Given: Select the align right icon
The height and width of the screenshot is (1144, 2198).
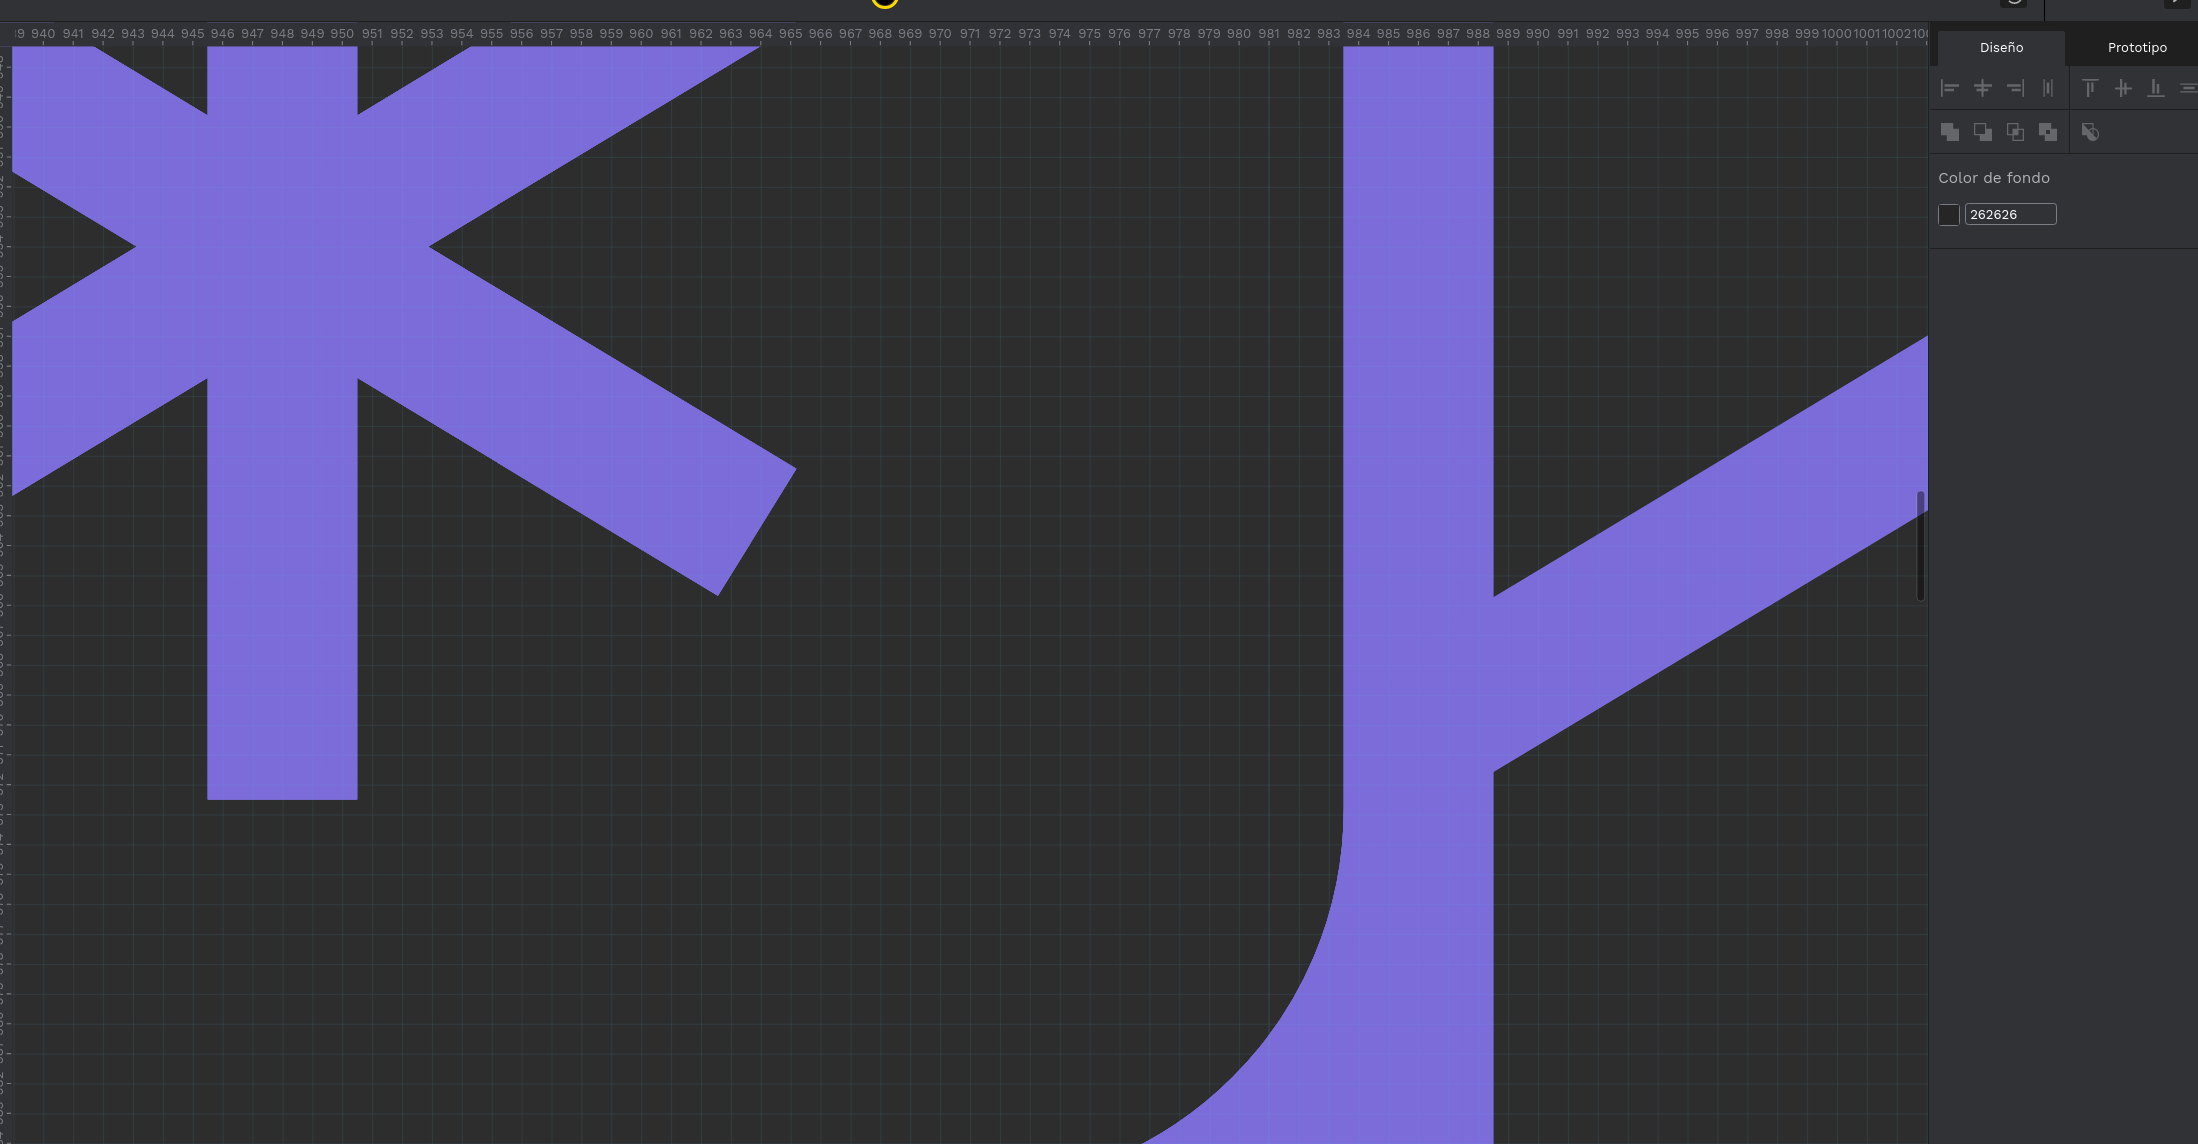Looking at the screenshot, I should (x=2016, y=88).
